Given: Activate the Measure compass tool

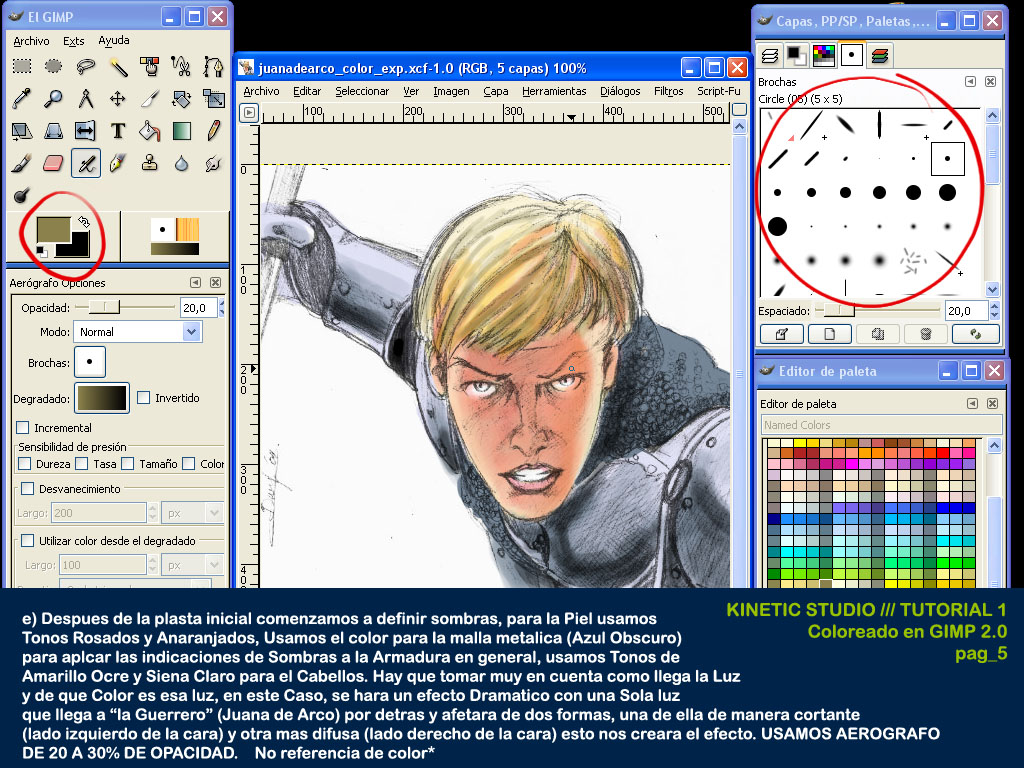Looking at the screenshot, I should point(86,99).
